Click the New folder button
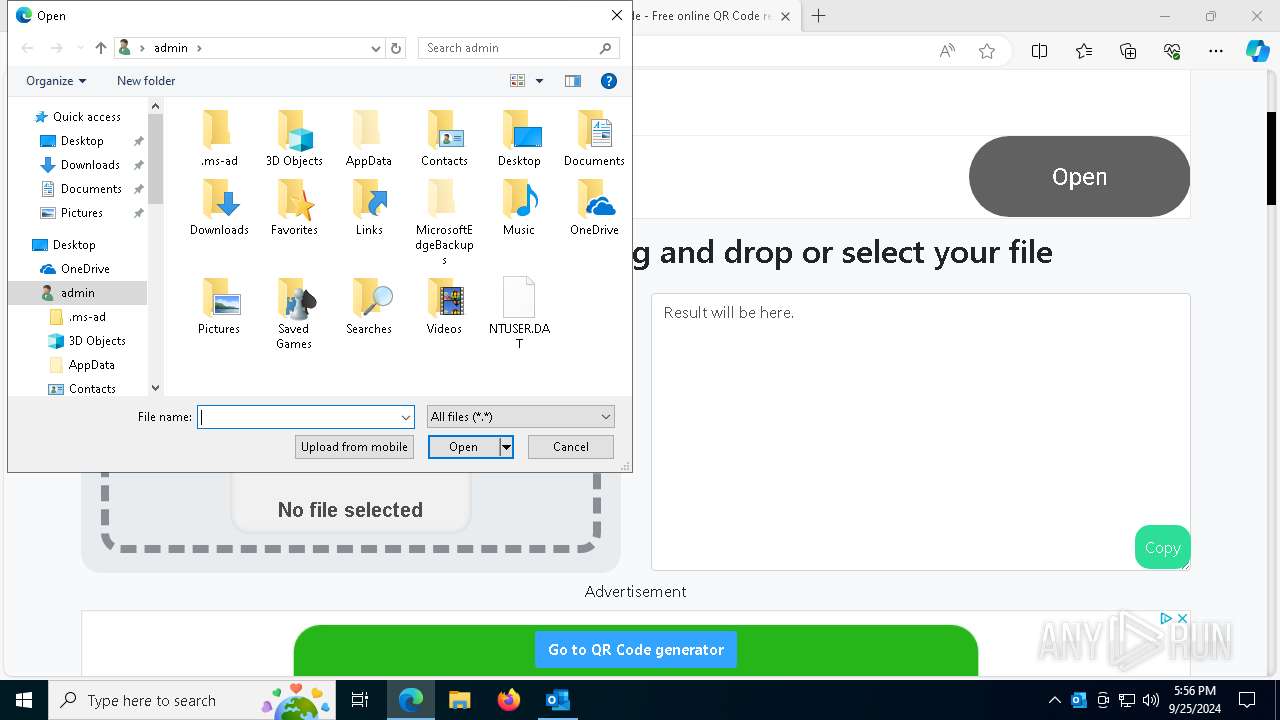Screen dimensions: 1280x720 point(146,81)
